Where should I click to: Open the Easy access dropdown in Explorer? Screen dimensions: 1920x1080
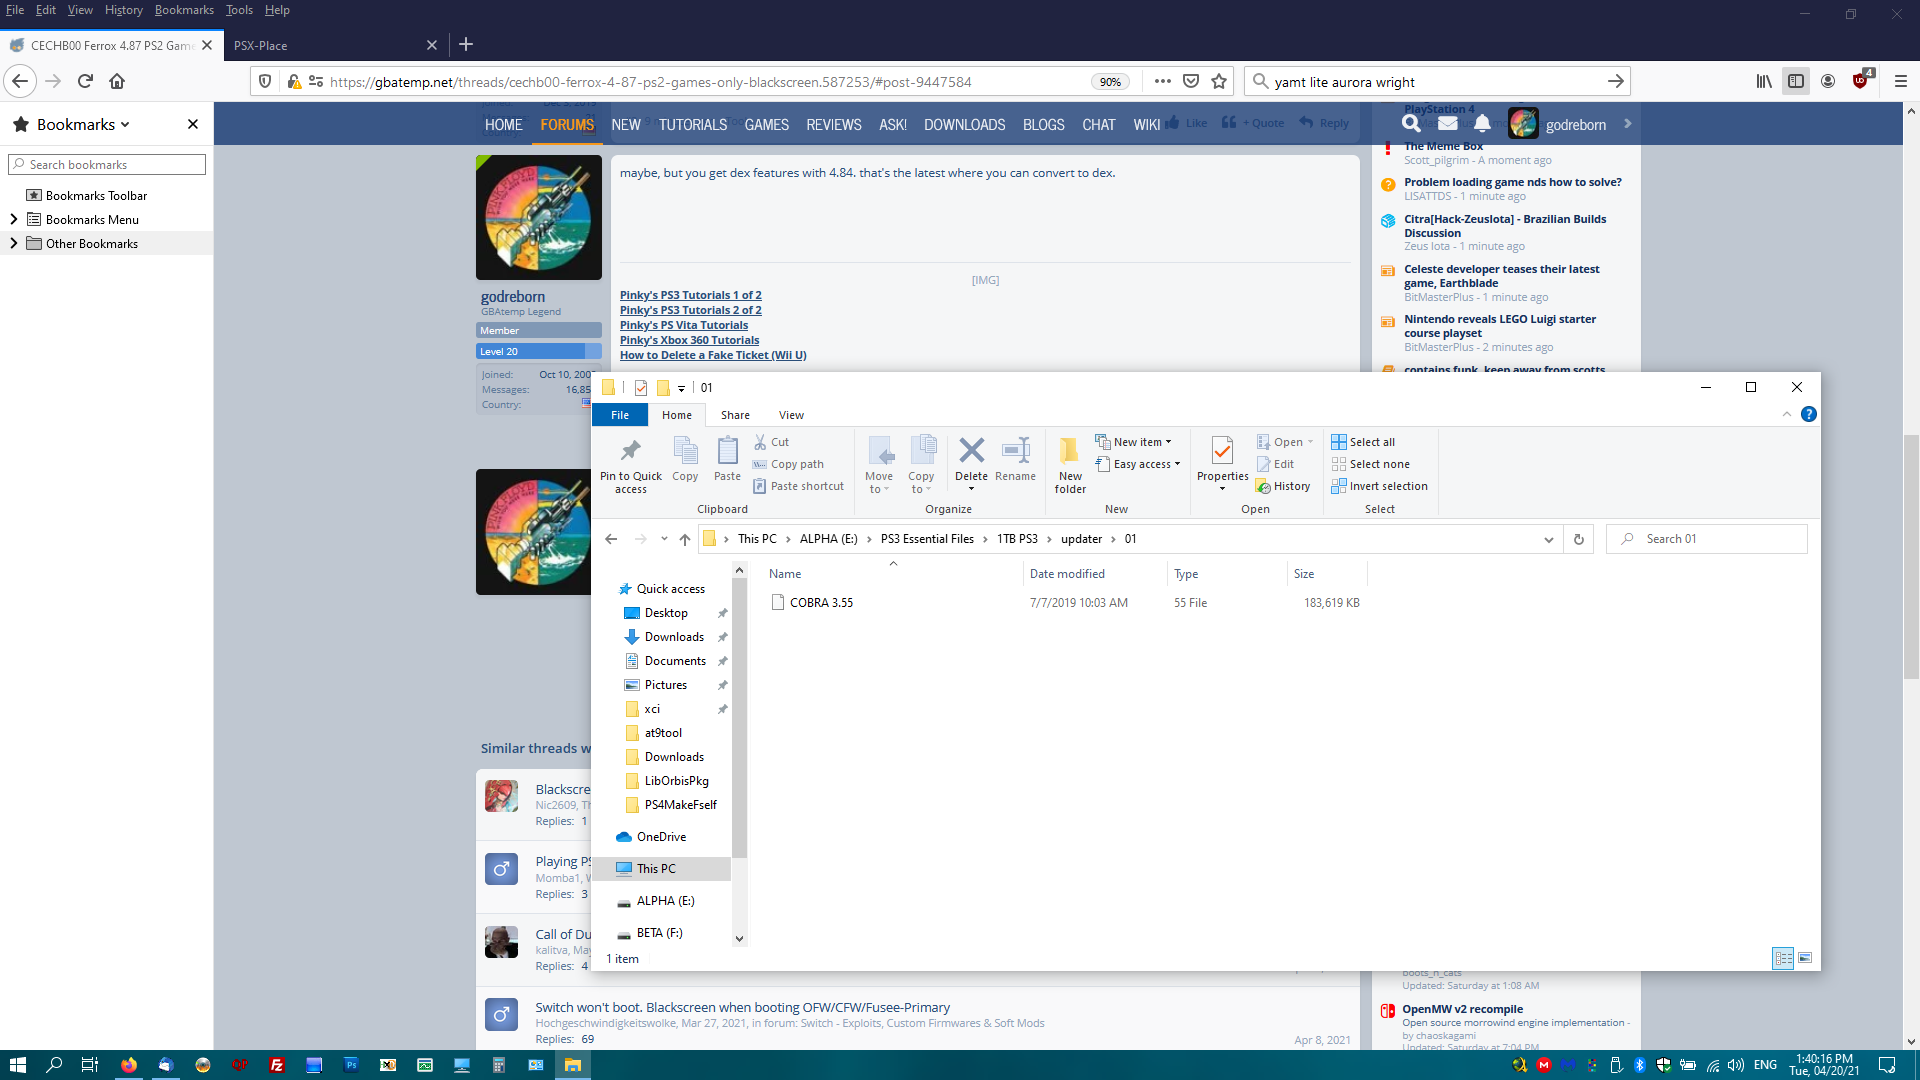point(1138,464)
